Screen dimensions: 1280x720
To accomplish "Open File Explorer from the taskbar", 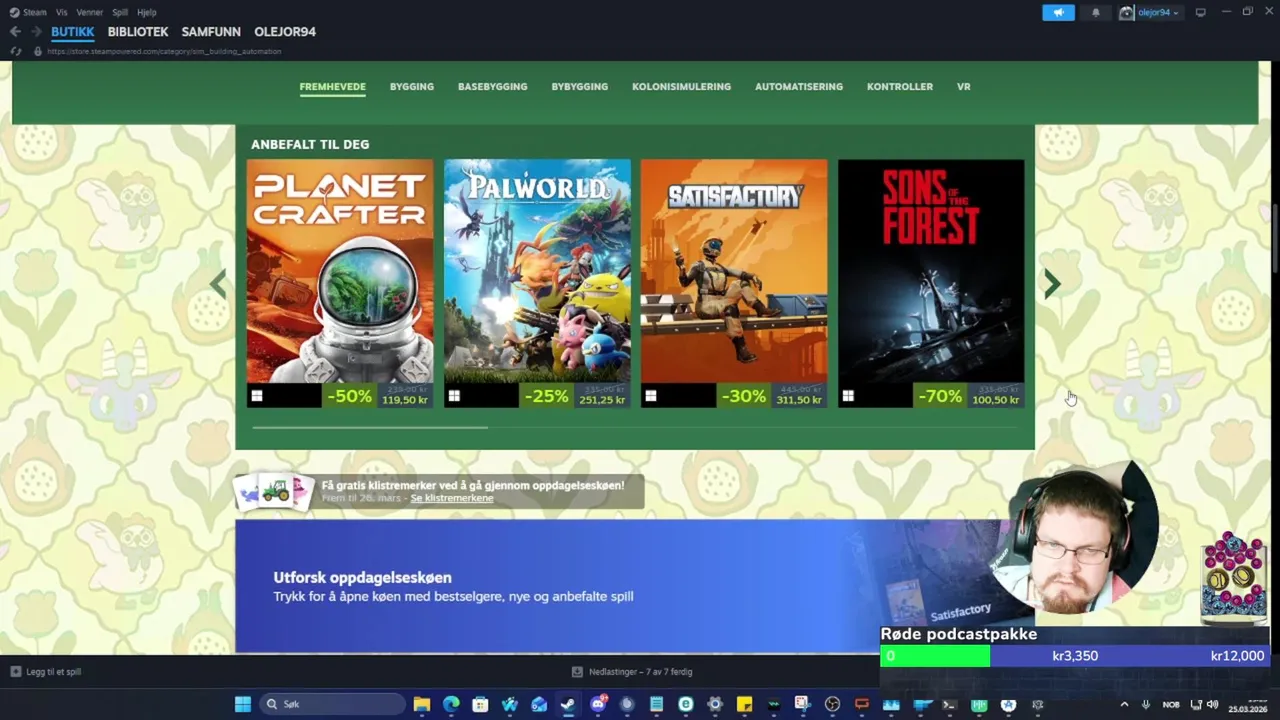I will coord(422,705).
